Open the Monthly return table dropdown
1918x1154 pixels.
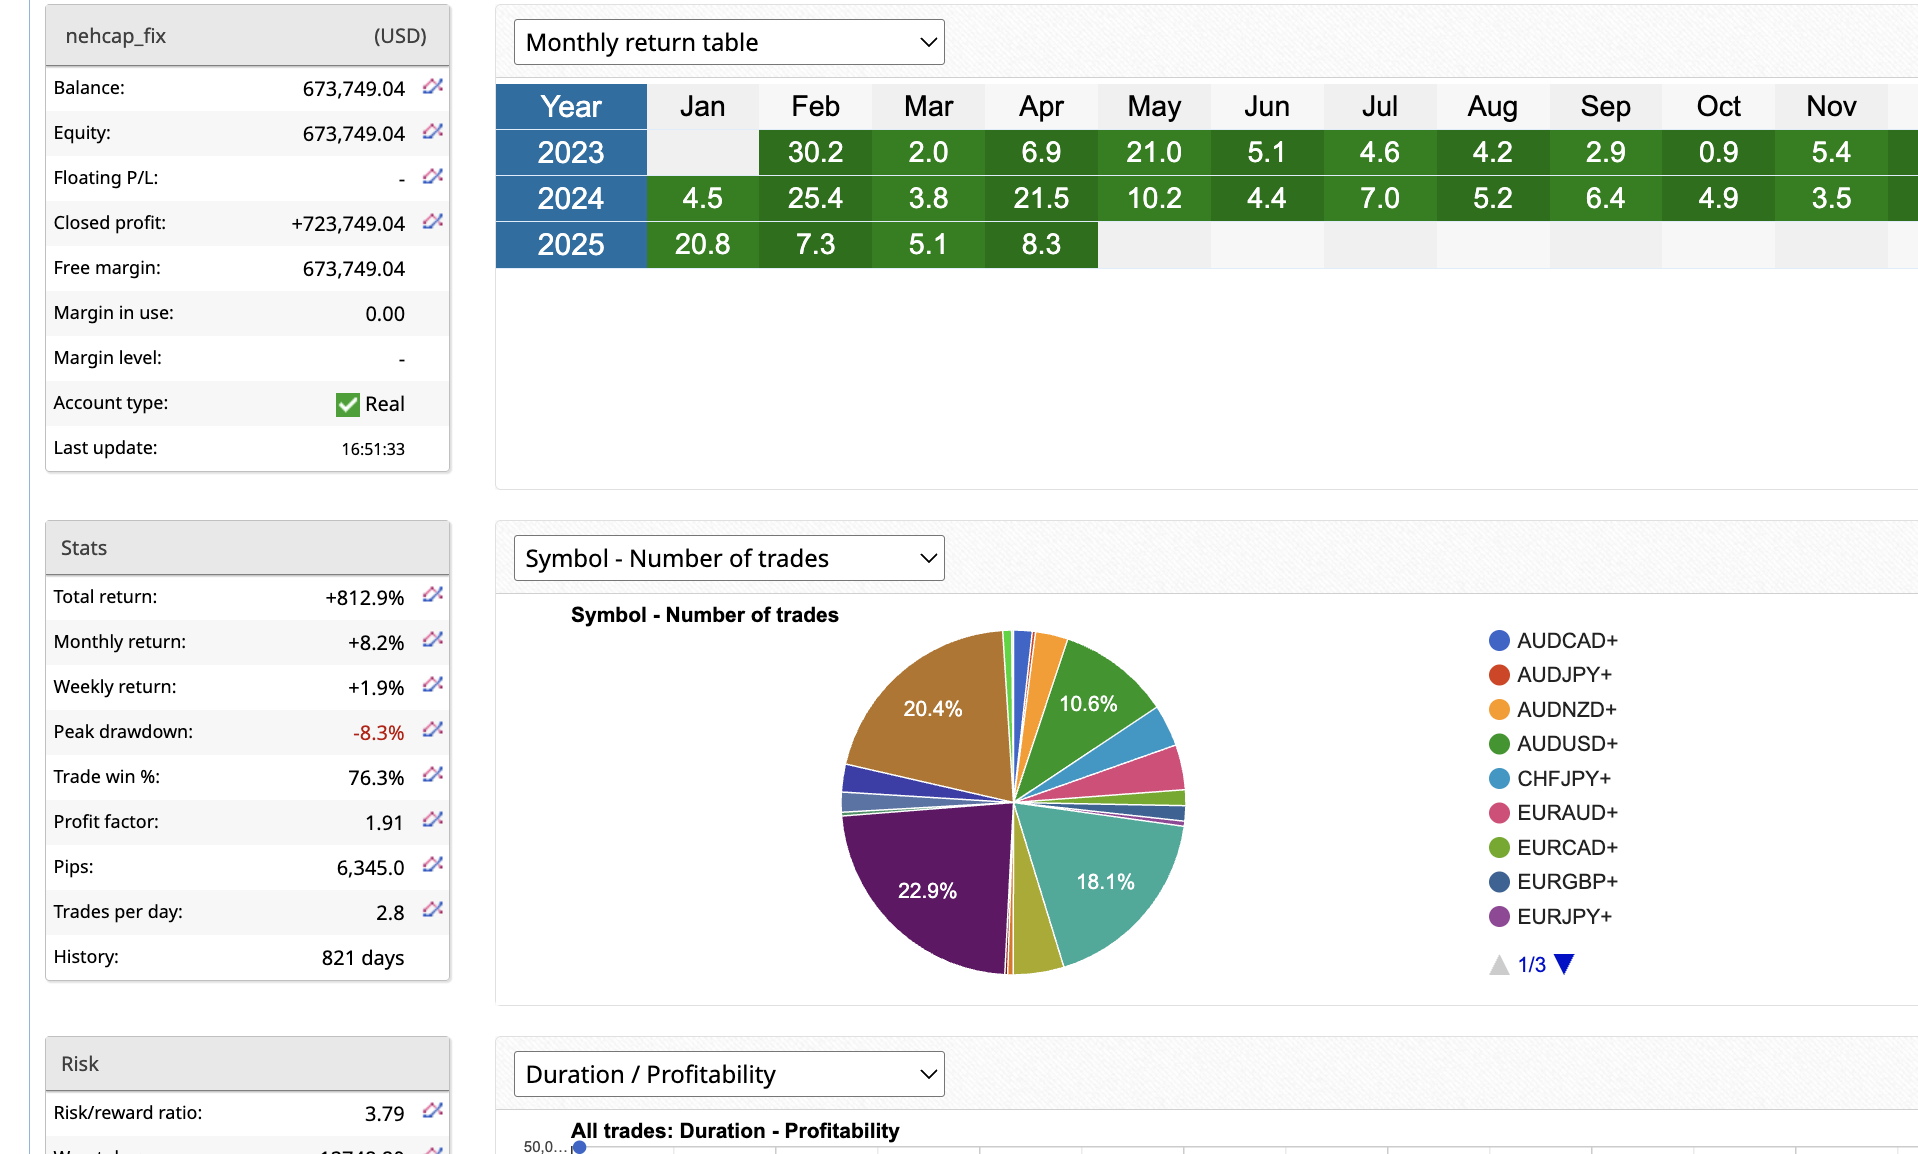click(729, 42)
